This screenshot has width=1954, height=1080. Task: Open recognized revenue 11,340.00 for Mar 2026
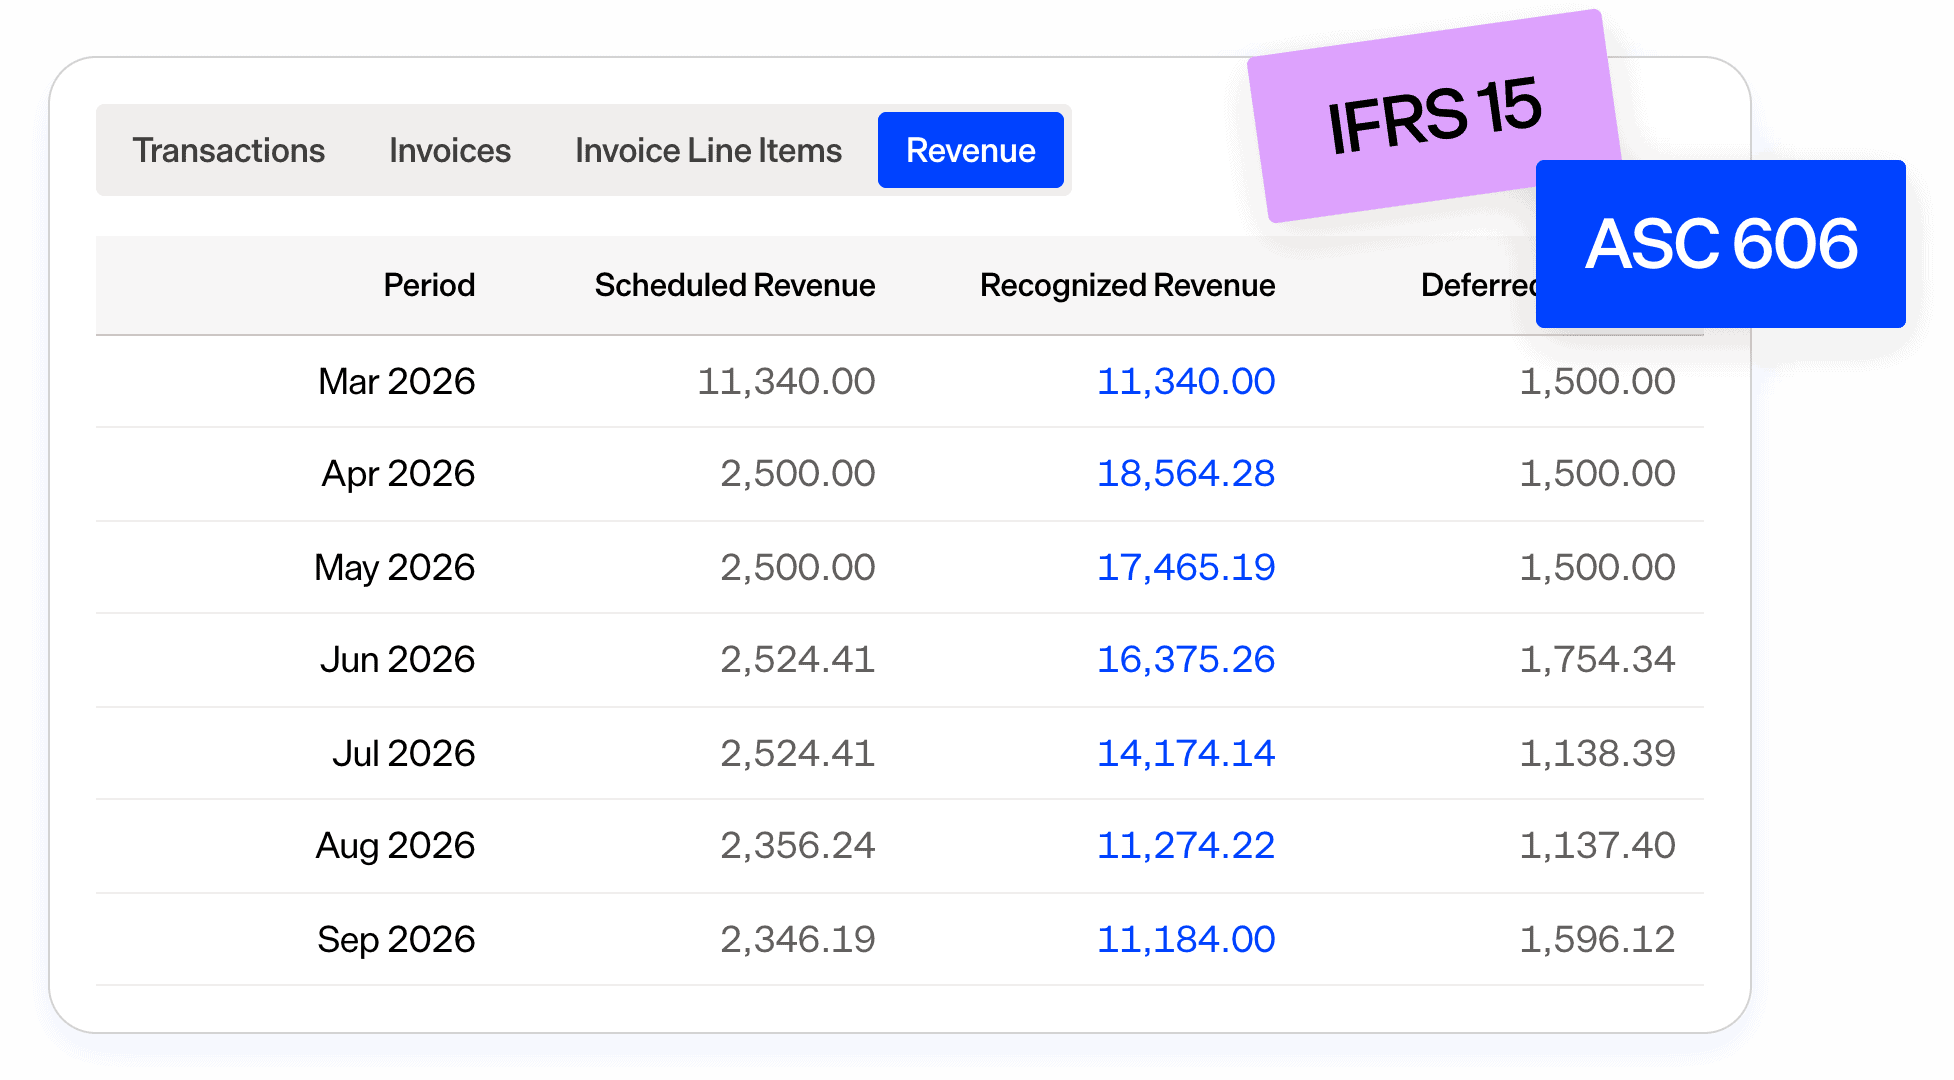point(1186,381)
